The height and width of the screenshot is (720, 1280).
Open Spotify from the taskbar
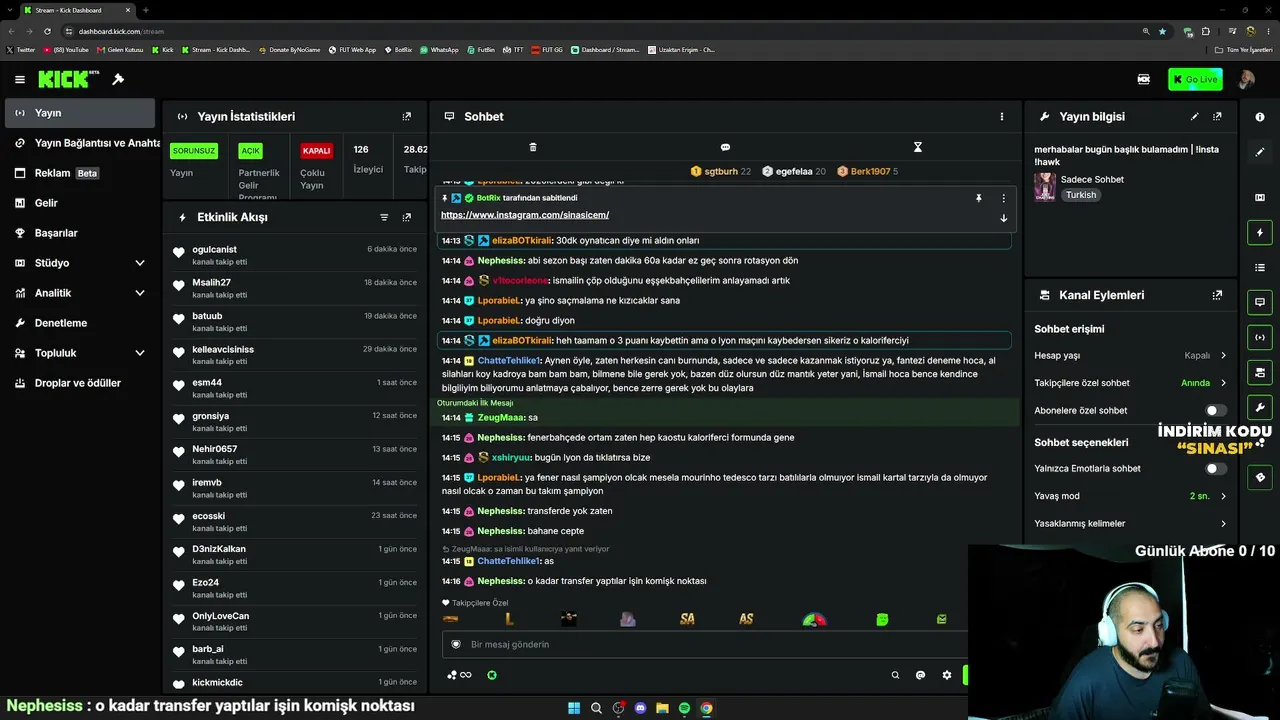[x=684, y=708]
